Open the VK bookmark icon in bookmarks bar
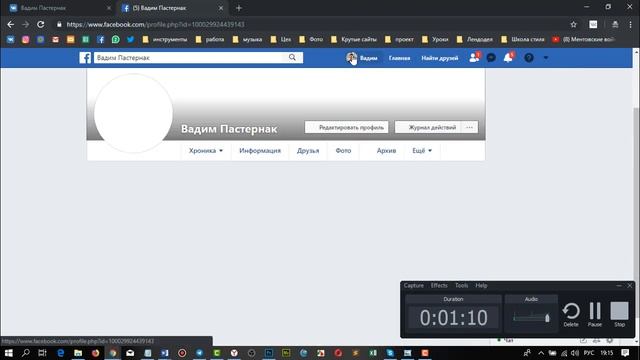640x360 pixels. coord(11,40)
